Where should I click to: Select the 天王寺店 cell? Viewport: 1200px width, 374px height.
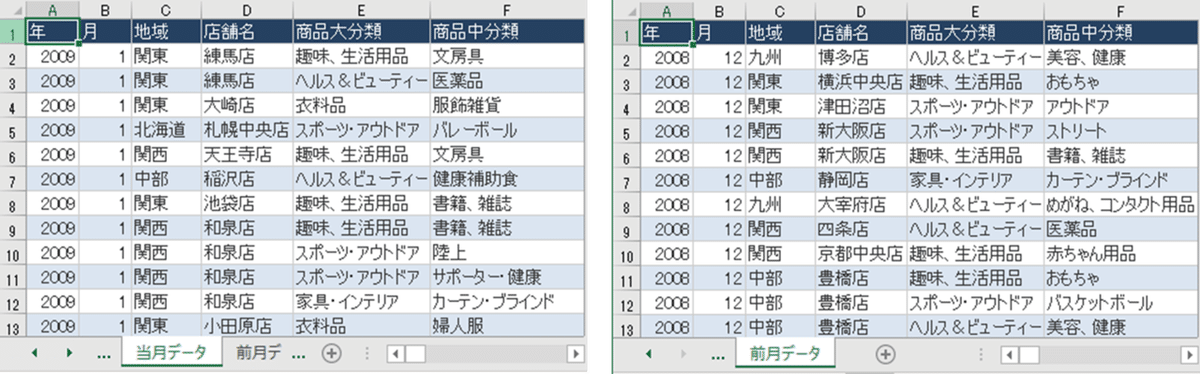(246, 155)
